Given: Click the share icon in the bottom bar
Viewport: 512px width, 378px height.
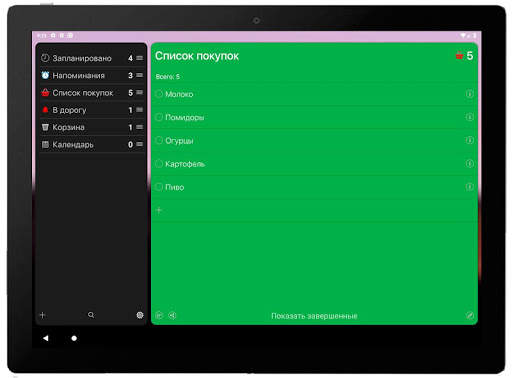Looking at the screenshot, I should click(x=172, y=315).
